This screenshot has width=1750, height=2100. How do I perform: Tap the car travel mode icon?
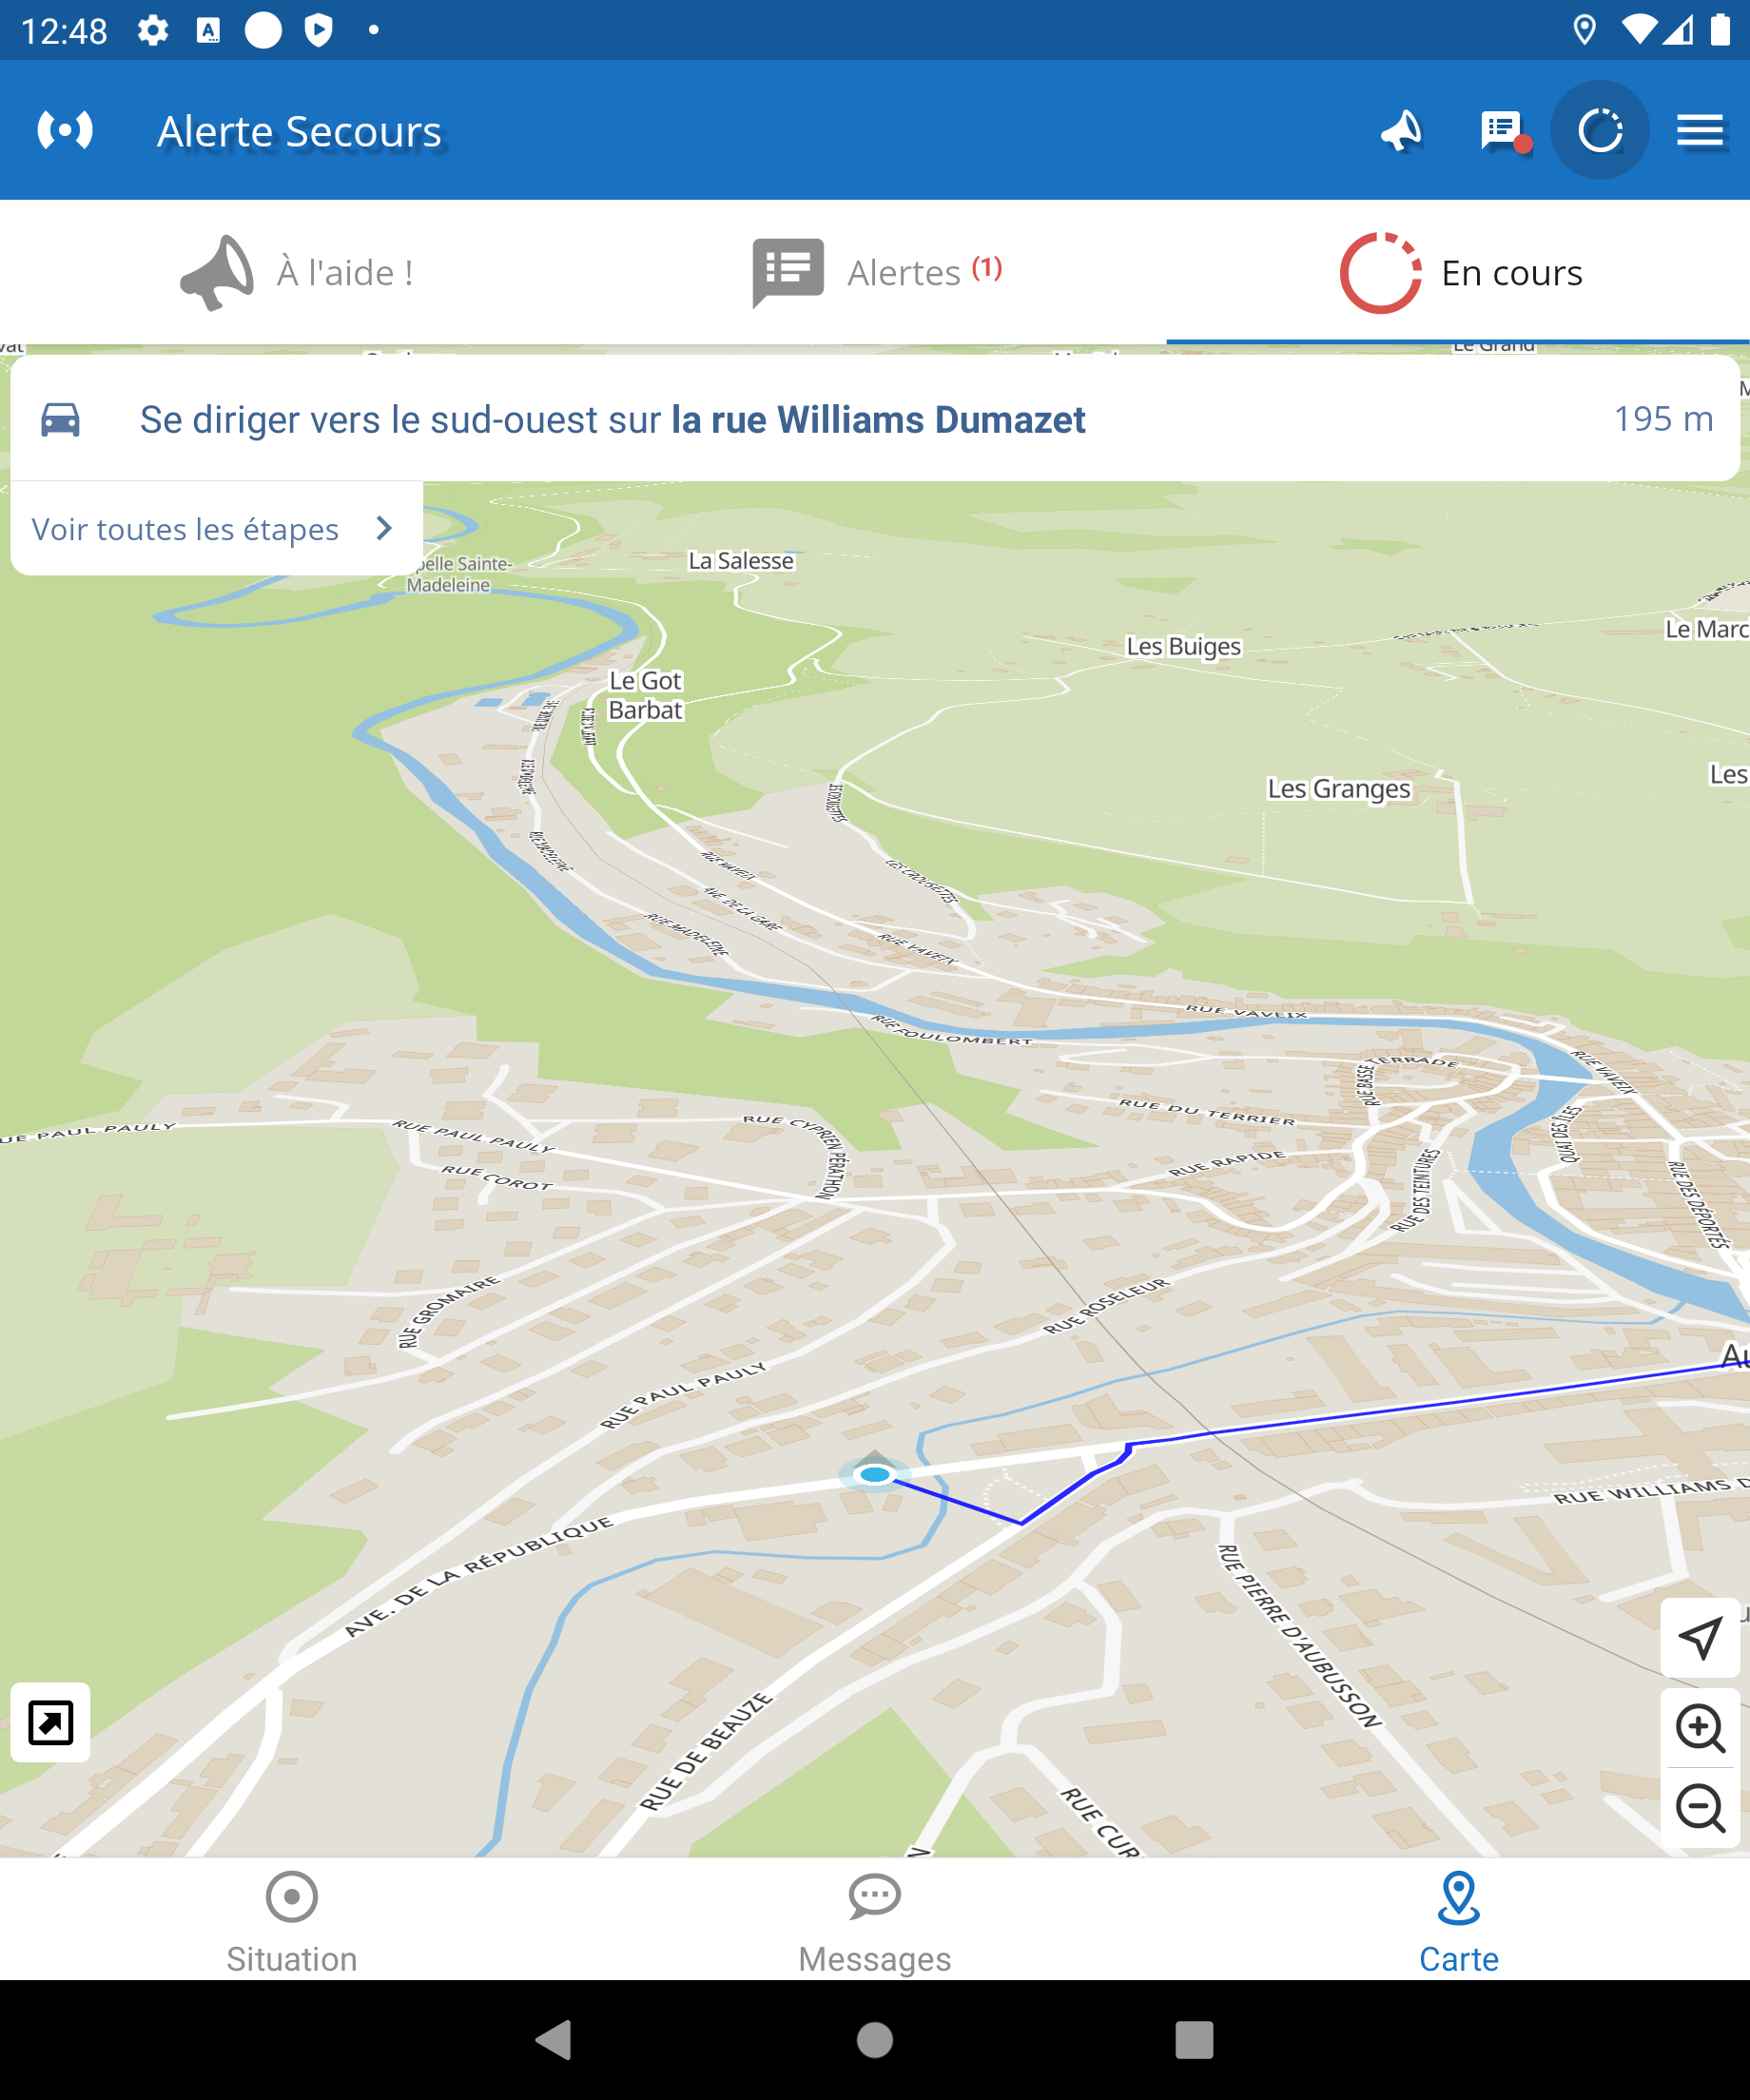(60, 420)
